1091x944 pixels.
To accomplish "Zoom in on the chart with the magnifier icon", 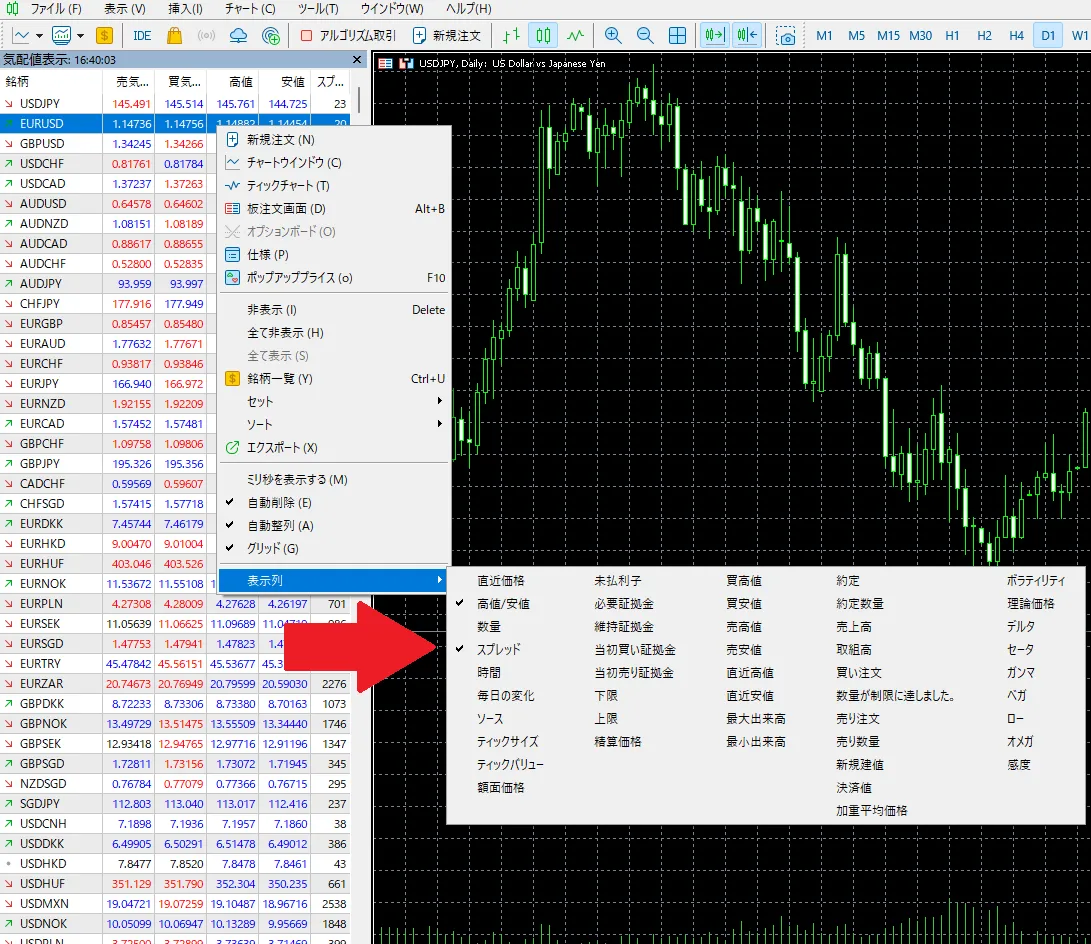I will [x=613, y=35].
